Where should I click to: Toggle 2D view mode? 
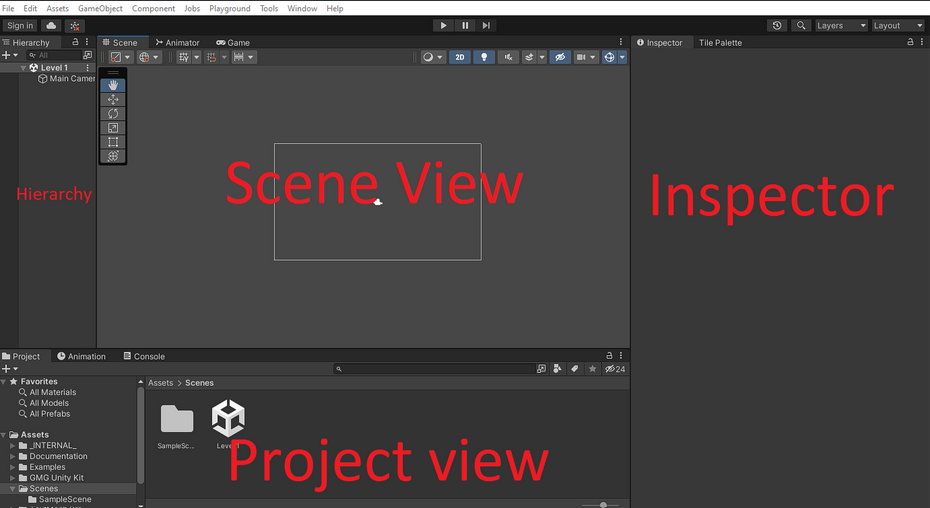pyautogui.click(x=459, y=57)
